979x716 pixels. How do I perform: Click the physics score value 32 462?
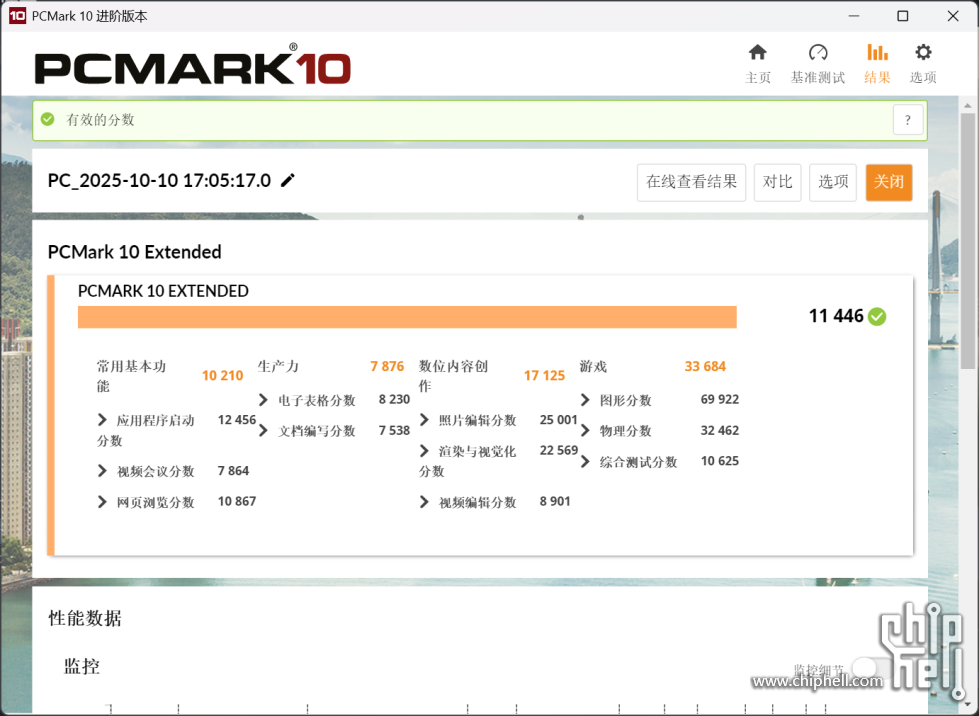tap(720, 431)
